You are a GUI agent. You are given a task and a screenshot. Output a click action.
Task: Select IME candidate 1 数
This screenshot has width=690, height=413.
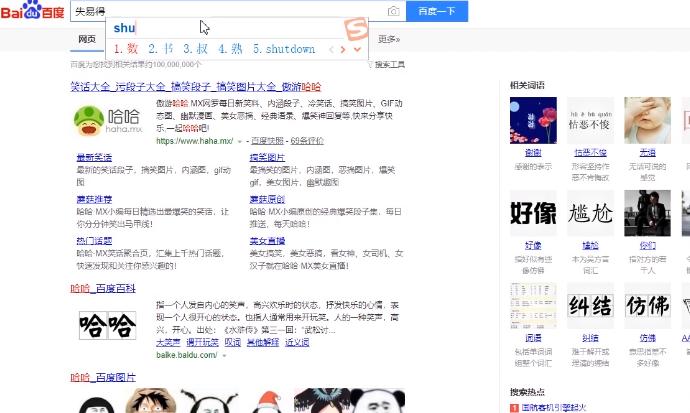click(x=126, y=49)
